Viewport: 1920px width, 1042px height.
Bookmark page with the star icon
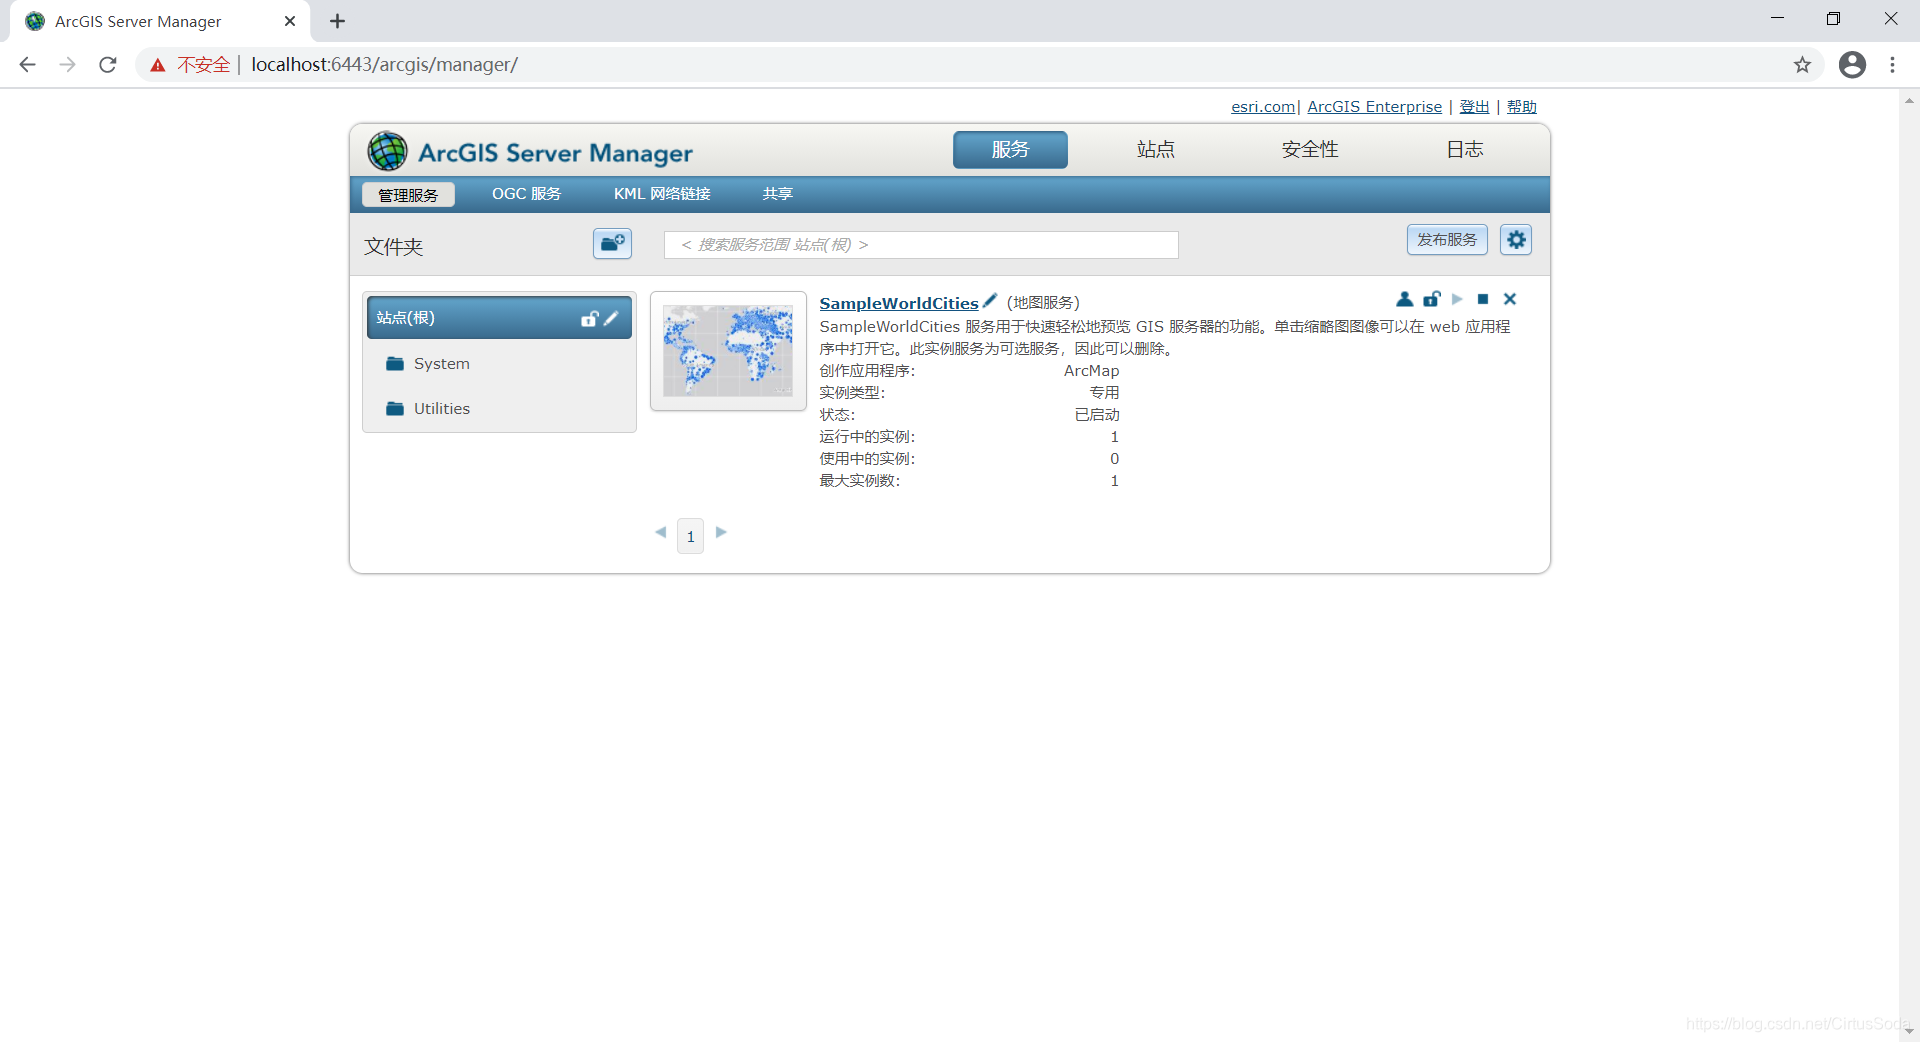click(1802, 65)
